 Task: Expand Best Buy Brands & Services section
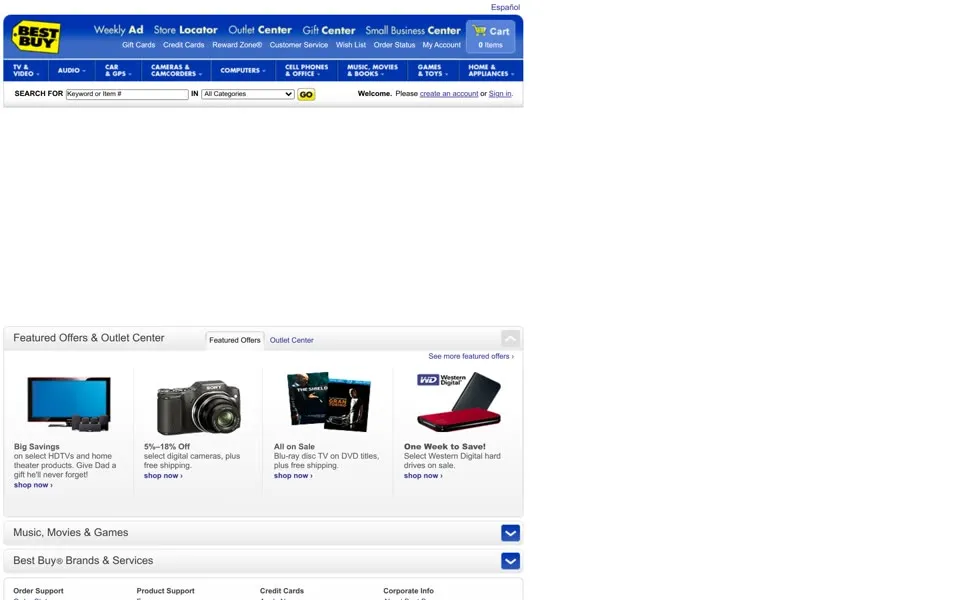[x=510, y=561]
